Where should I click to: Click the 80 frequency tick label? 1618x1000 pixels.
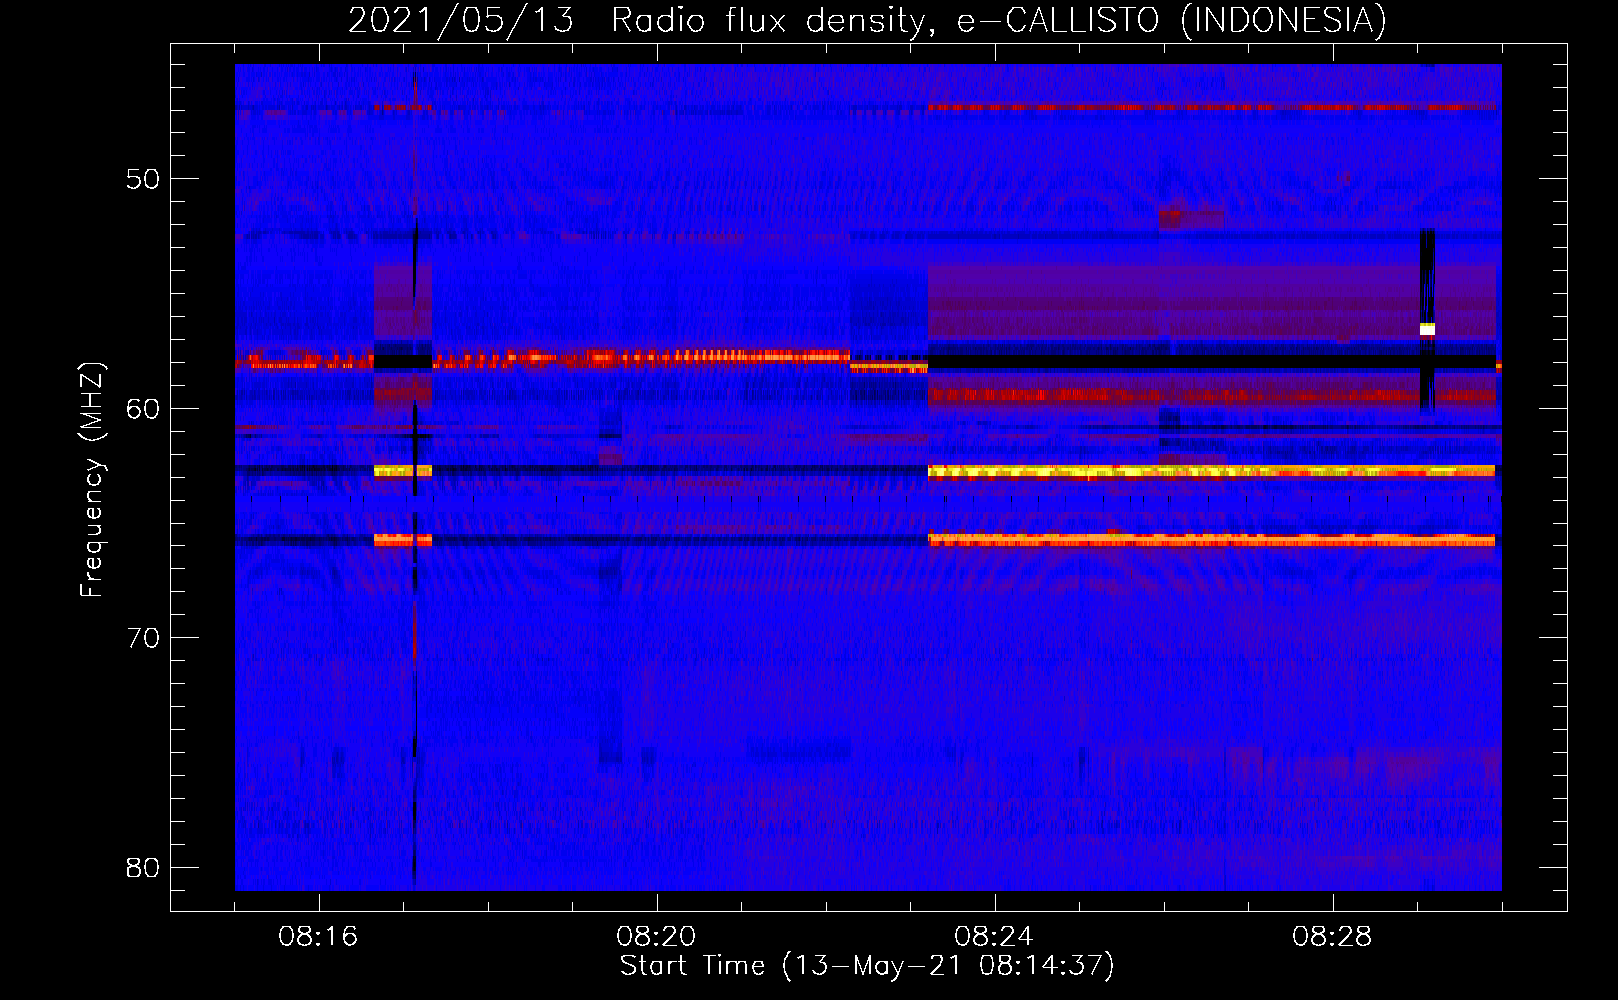(x=143, y=867)
